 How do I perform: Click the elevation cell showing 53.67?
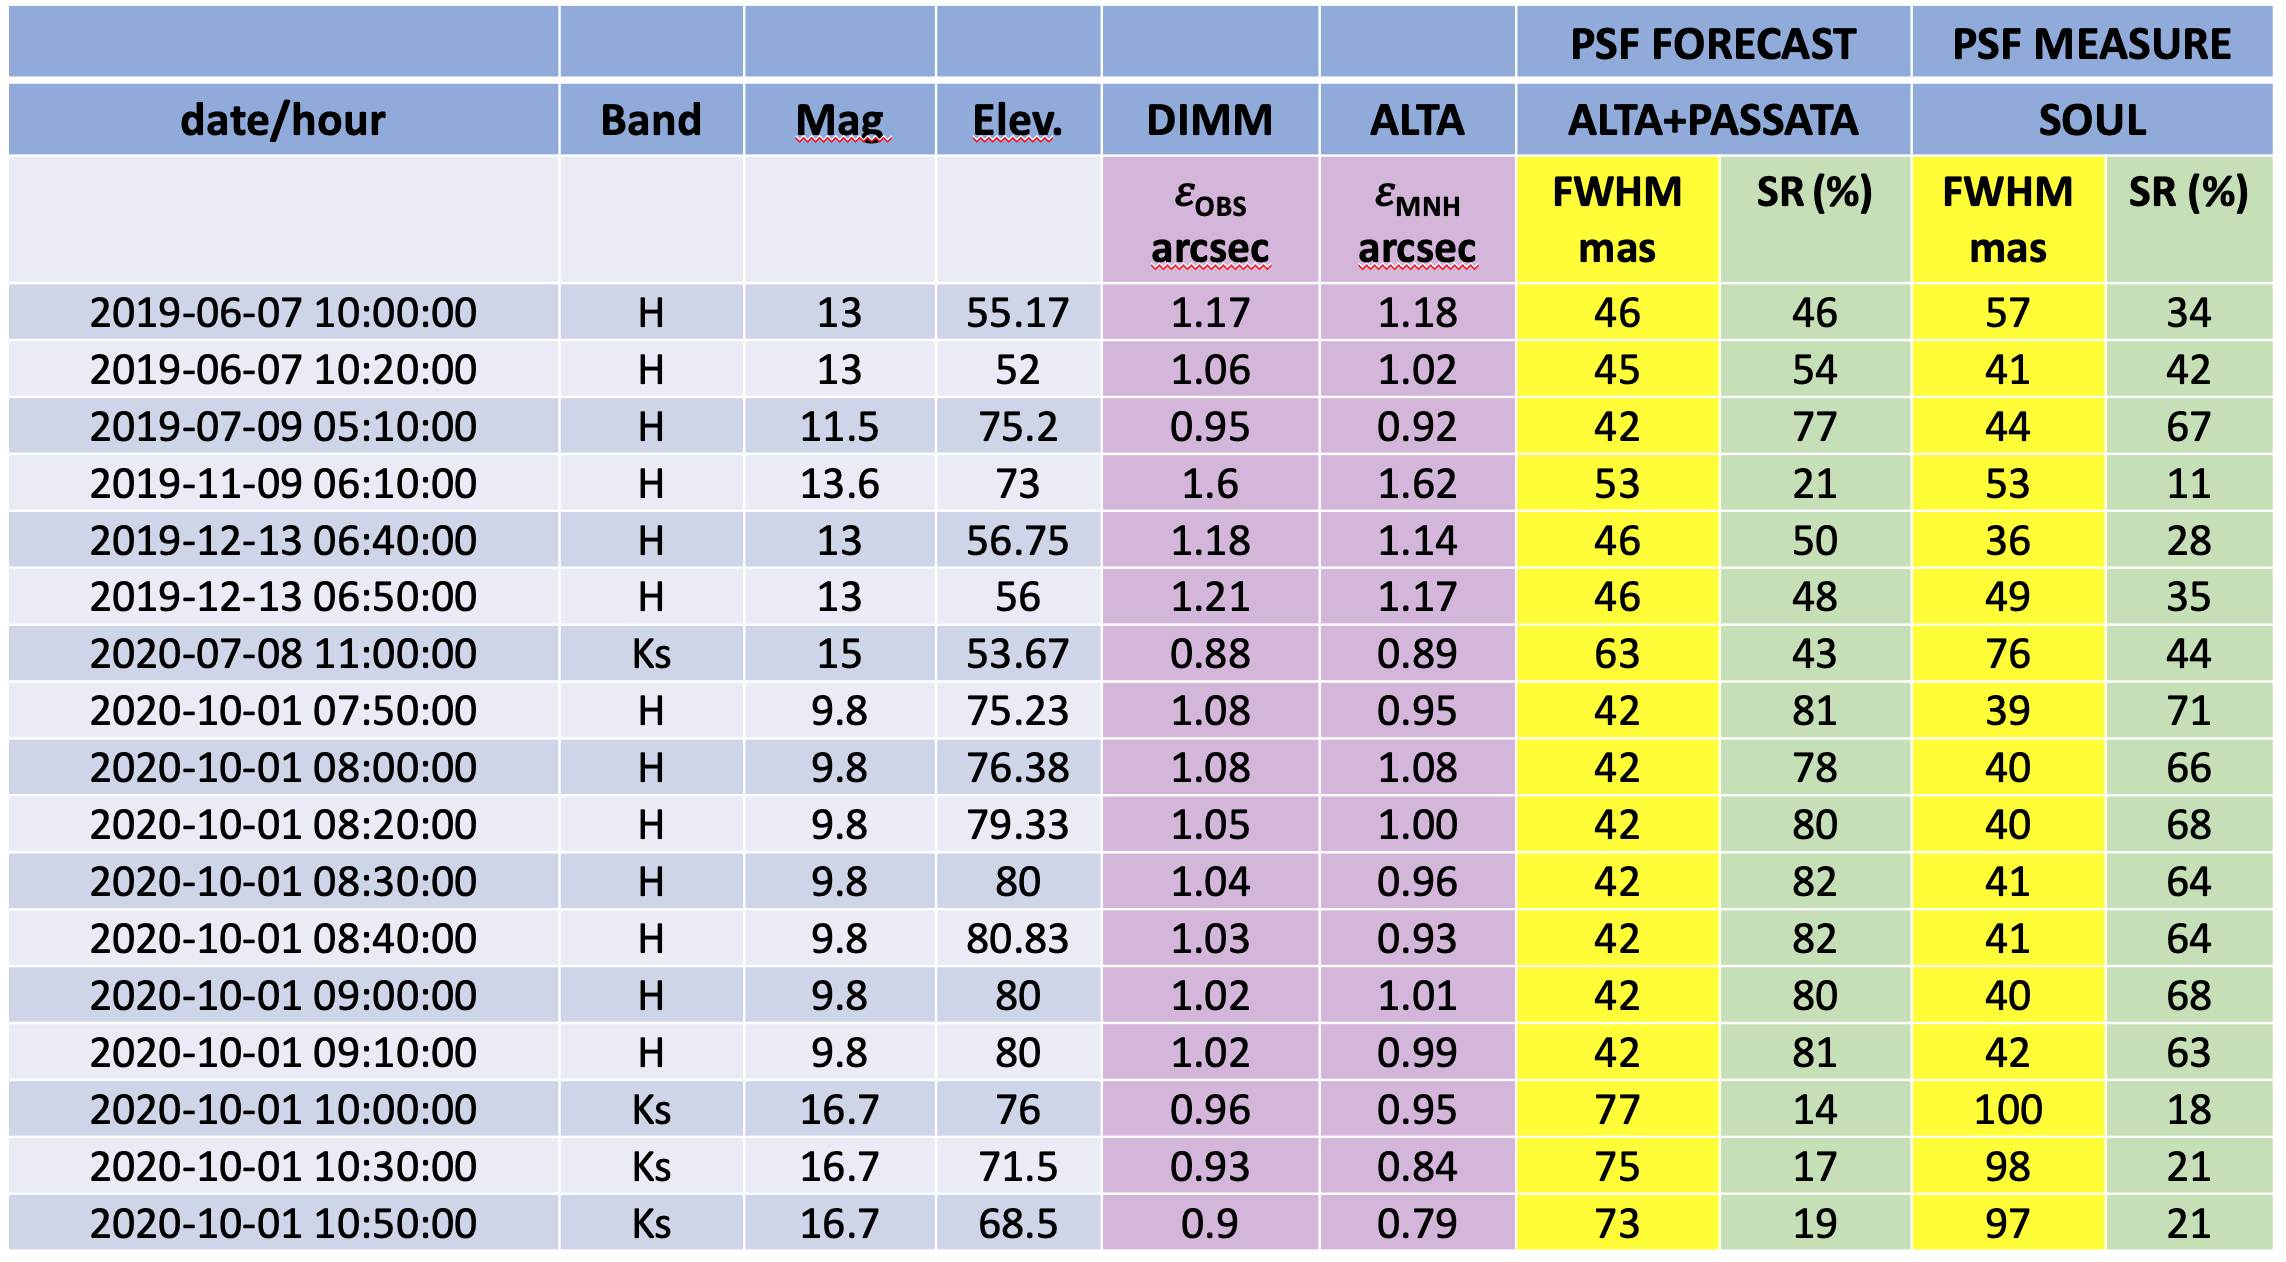(x=1017, y=654)
